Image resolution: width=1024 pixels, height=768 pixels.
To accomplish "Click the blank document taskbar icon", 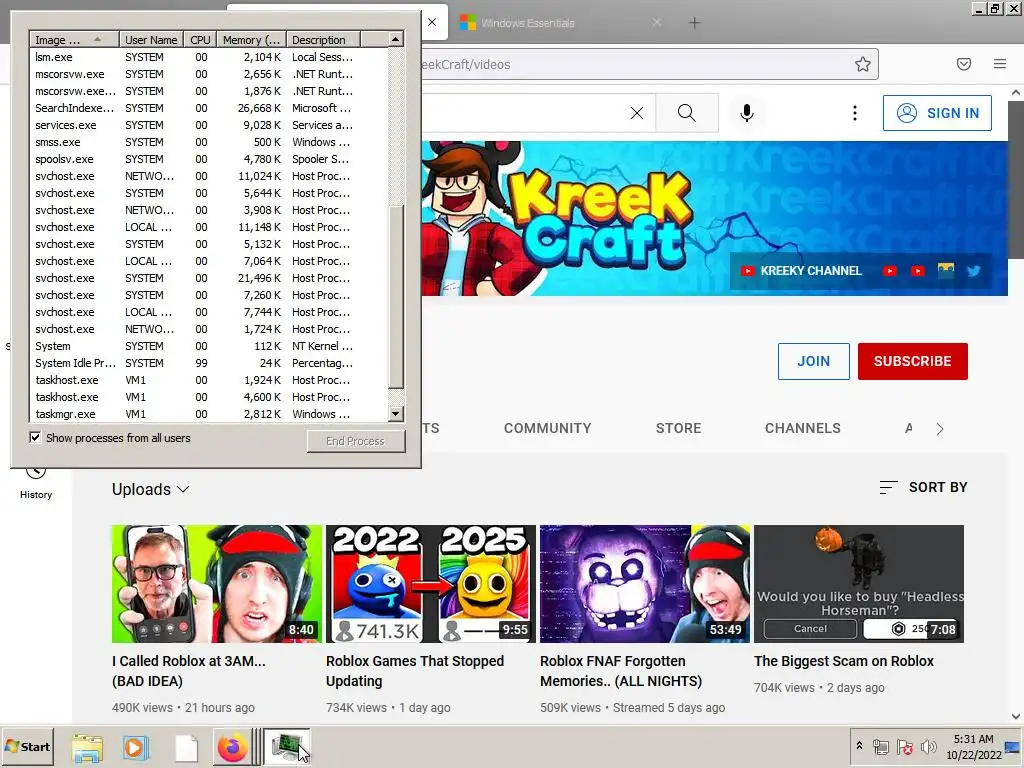I will pos(186,748).
